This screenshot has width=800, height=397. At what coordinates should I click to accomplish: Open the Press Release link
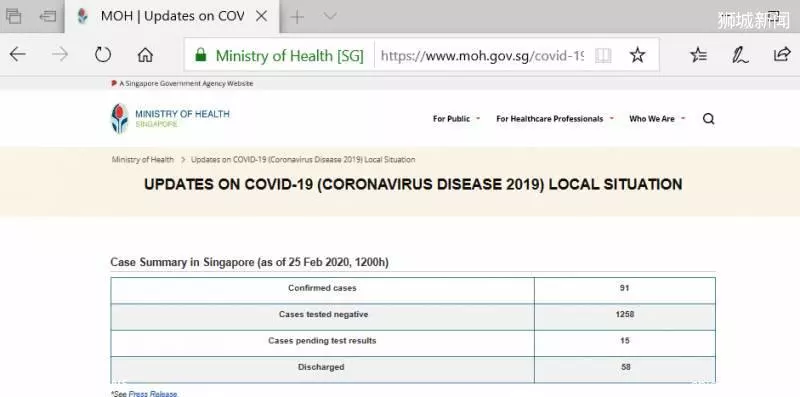coord(153,393)
